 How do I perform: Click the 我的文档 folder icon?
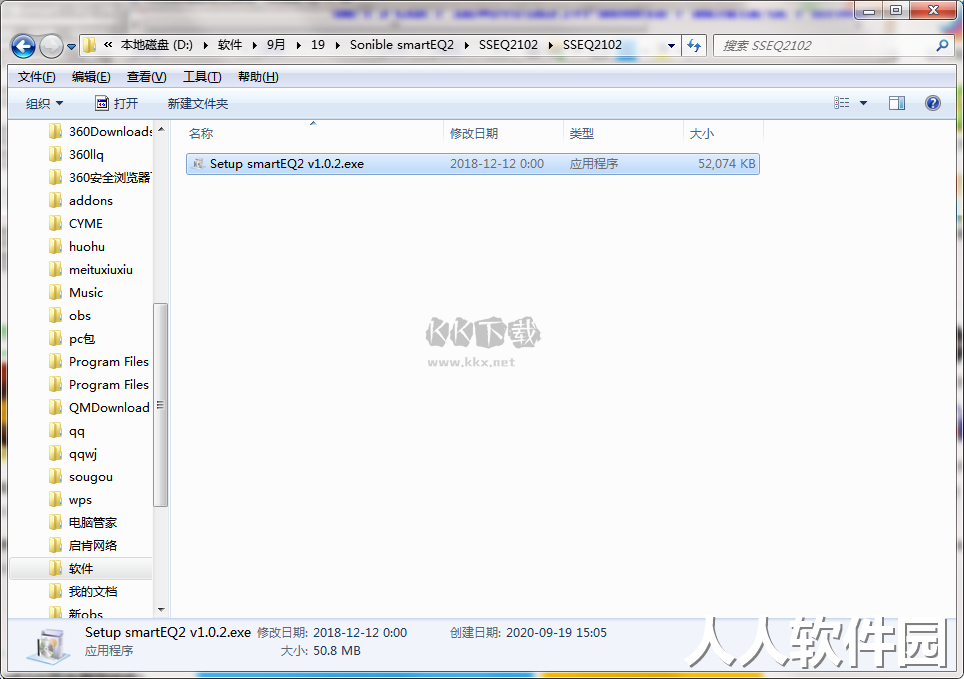click(55, 591)
